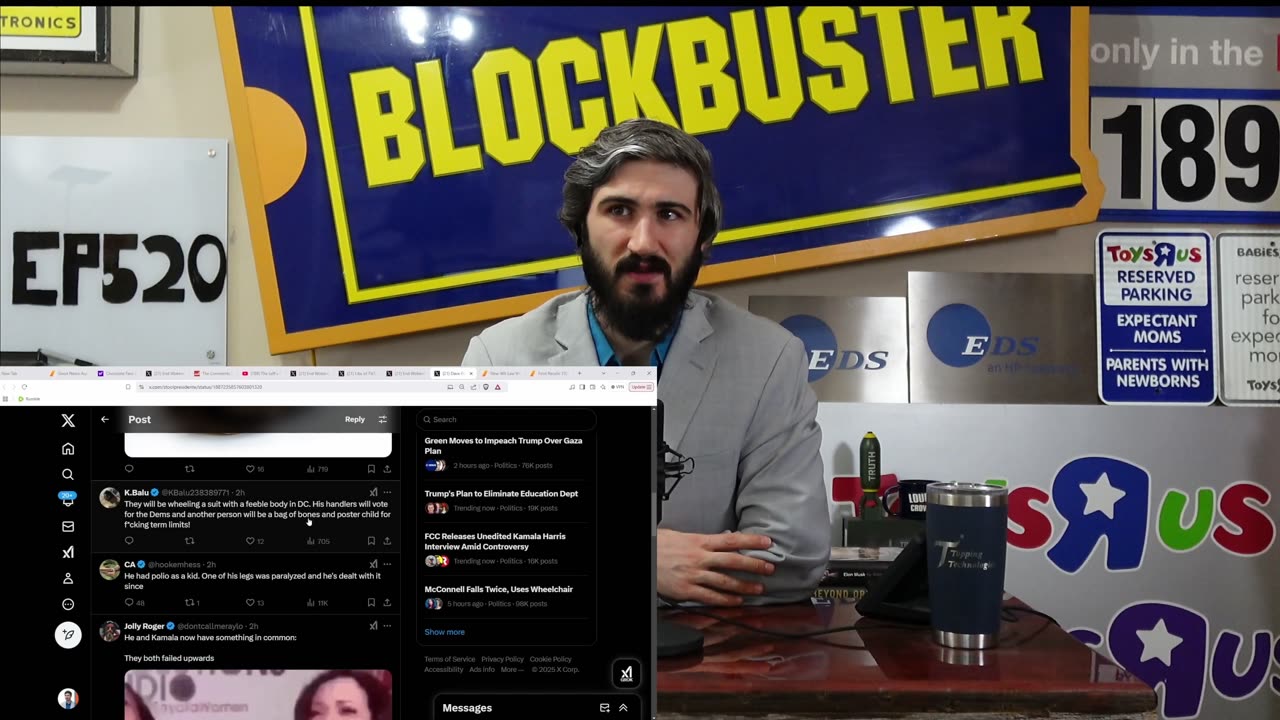Go to Home in X sidebar

click(x=68, y=449)
